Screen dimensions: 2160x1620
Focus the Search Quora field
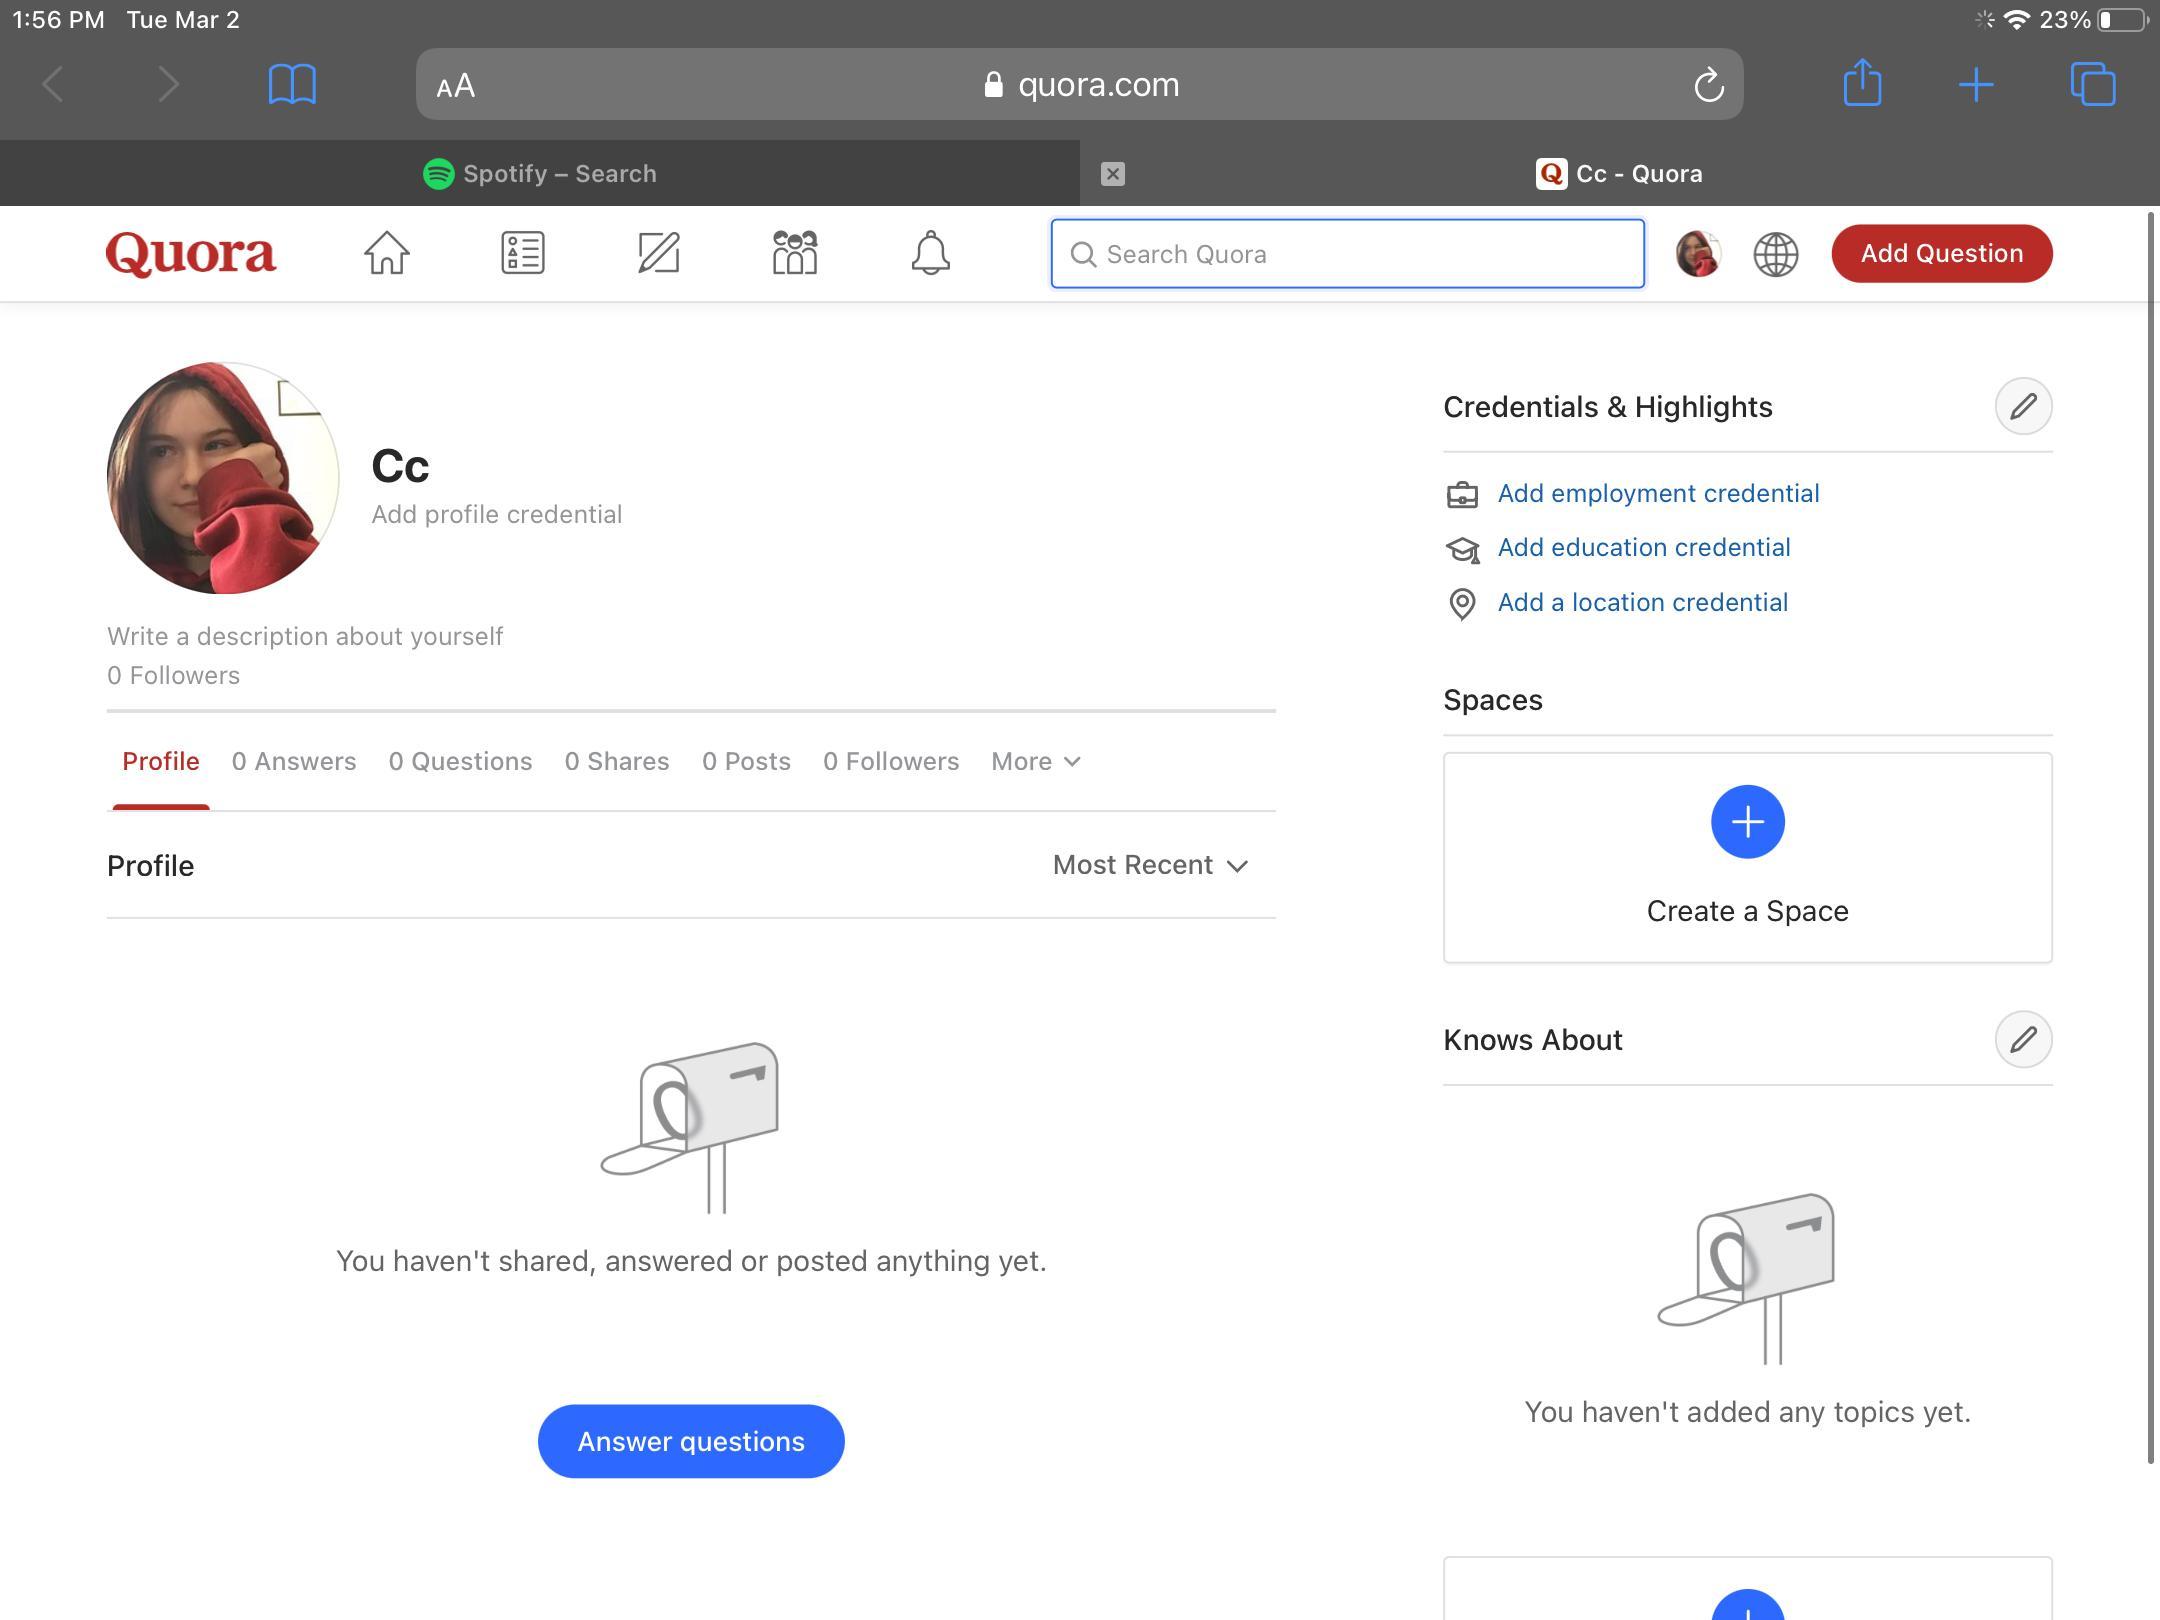(1346, 254)
